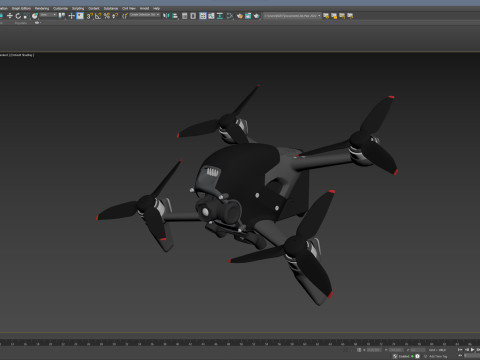Open Edit Named Selection Sets

pos(125,16)
